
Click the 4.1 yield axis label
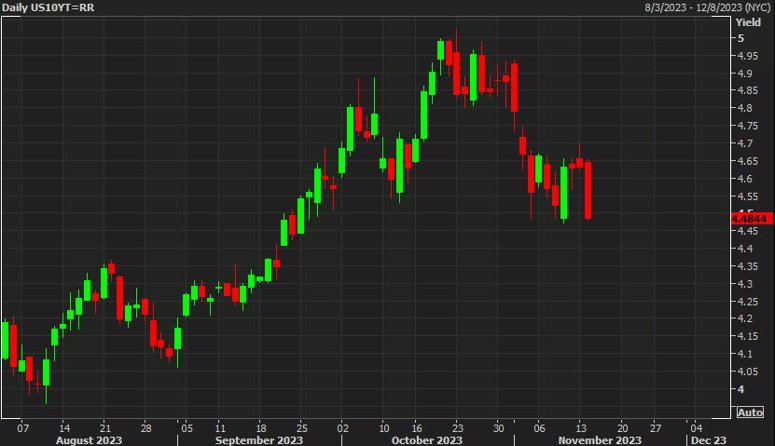[x=745, y=354]
